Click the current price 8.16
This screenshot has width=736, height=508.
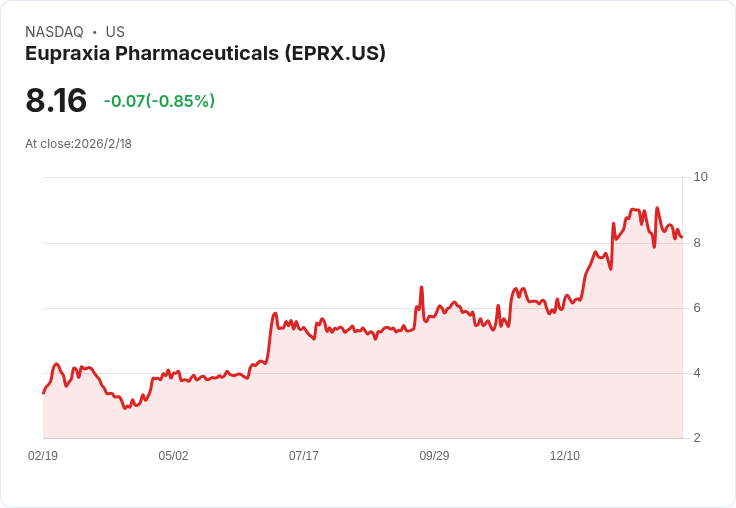56,101
